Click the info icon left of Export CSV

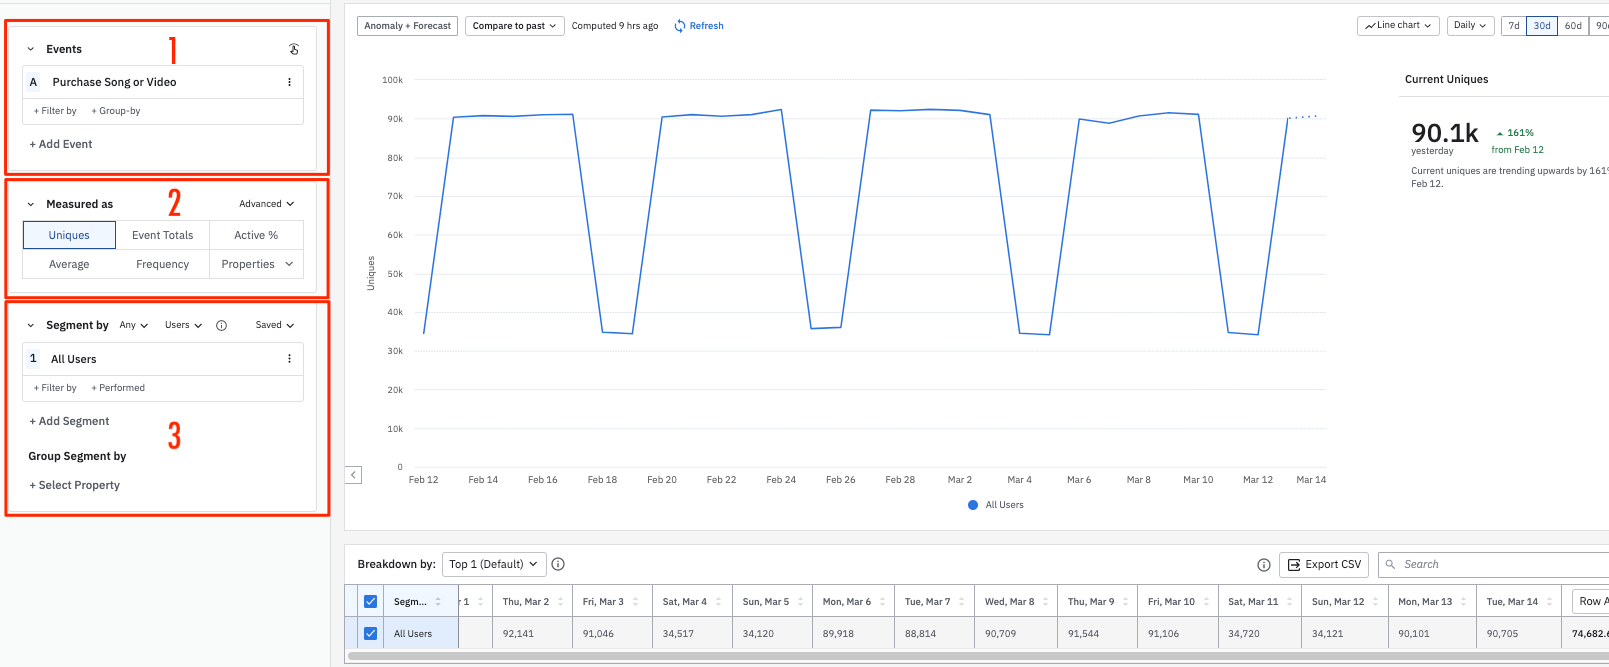click(1264, 565)
